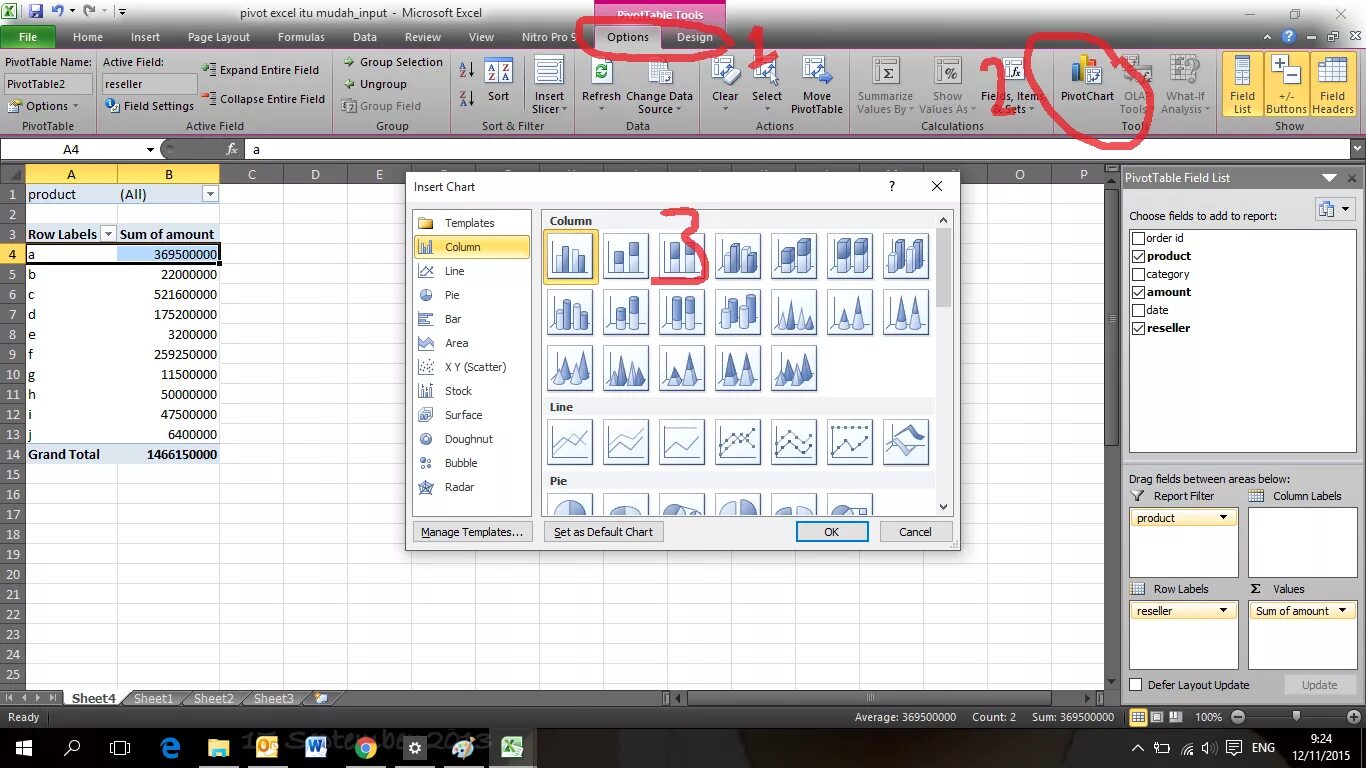Image resolution: width=1366 pixels, height=768 pixels.
Task: Pick the 3-D clustered column thumbnail
Action: click(x=738, y=257)
